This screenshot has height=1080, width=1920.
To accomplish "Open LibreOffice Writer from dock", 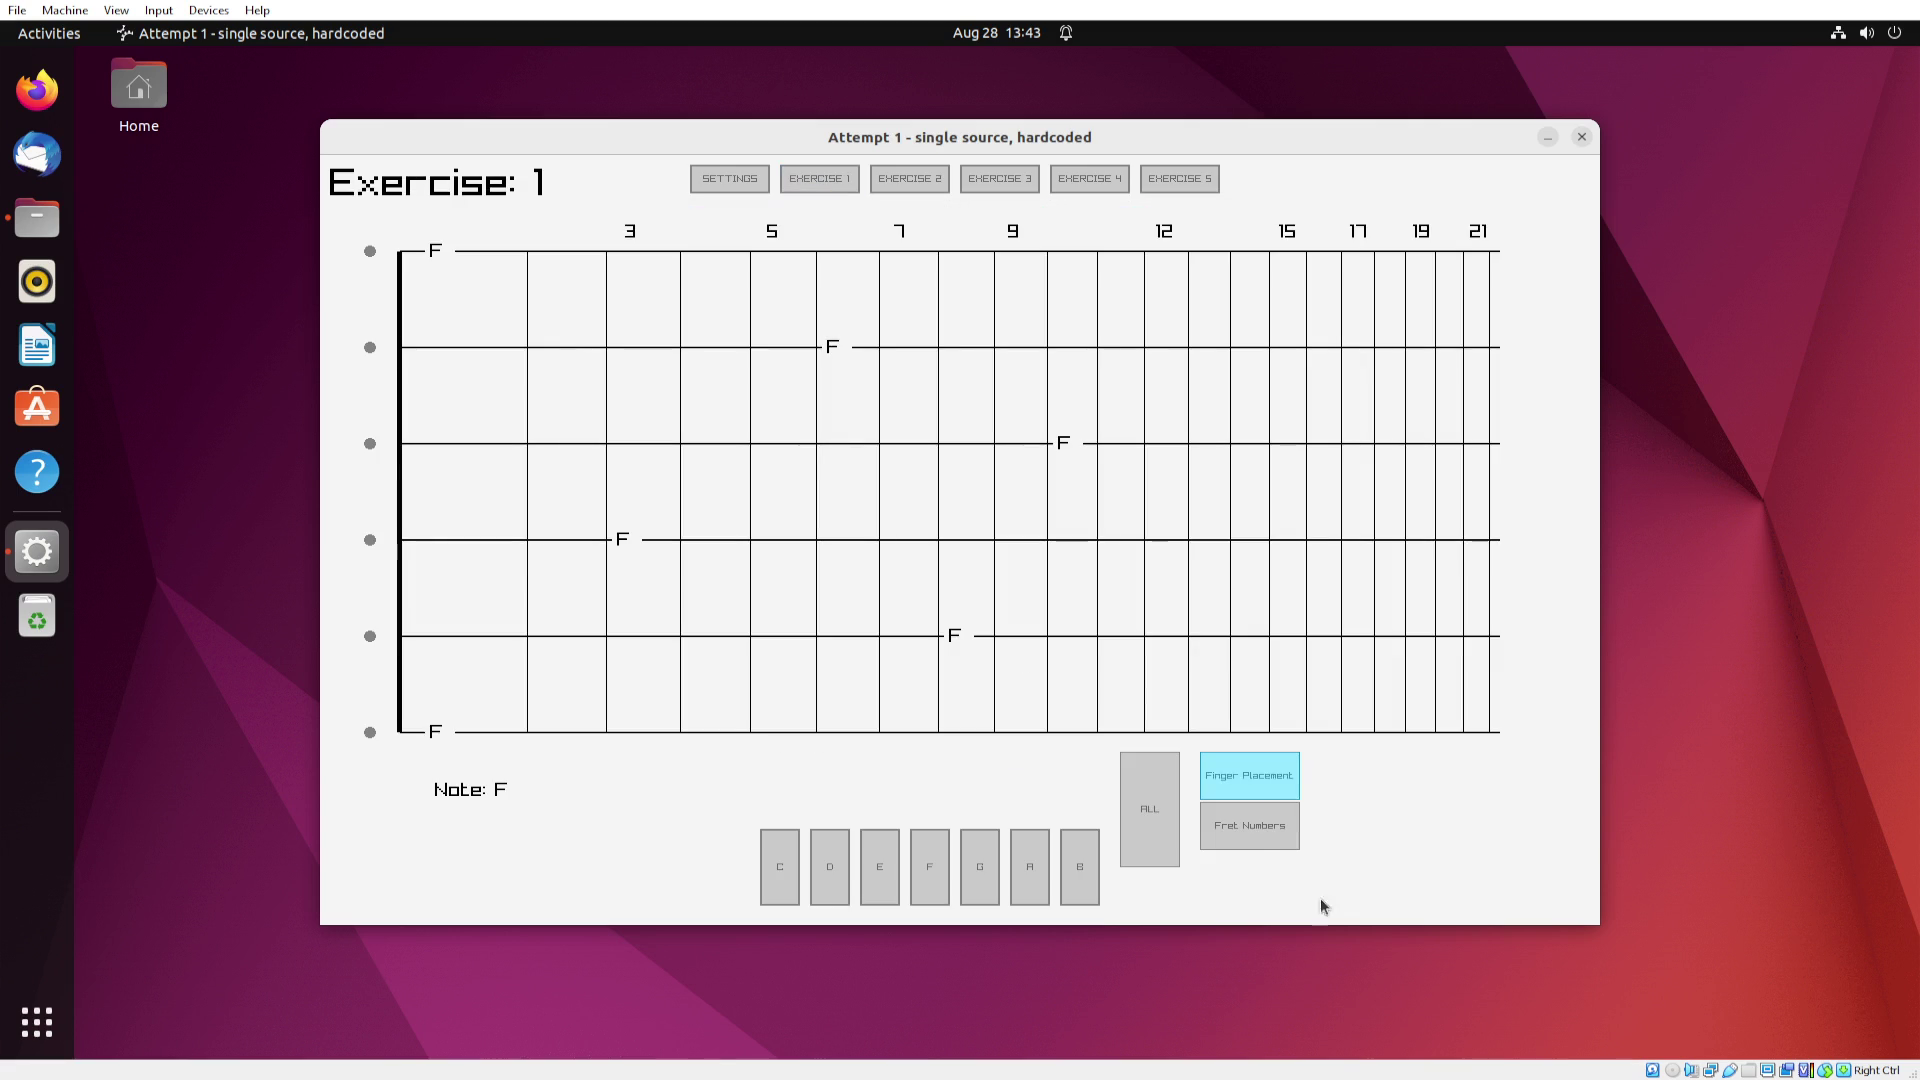I will pos(37,346).
